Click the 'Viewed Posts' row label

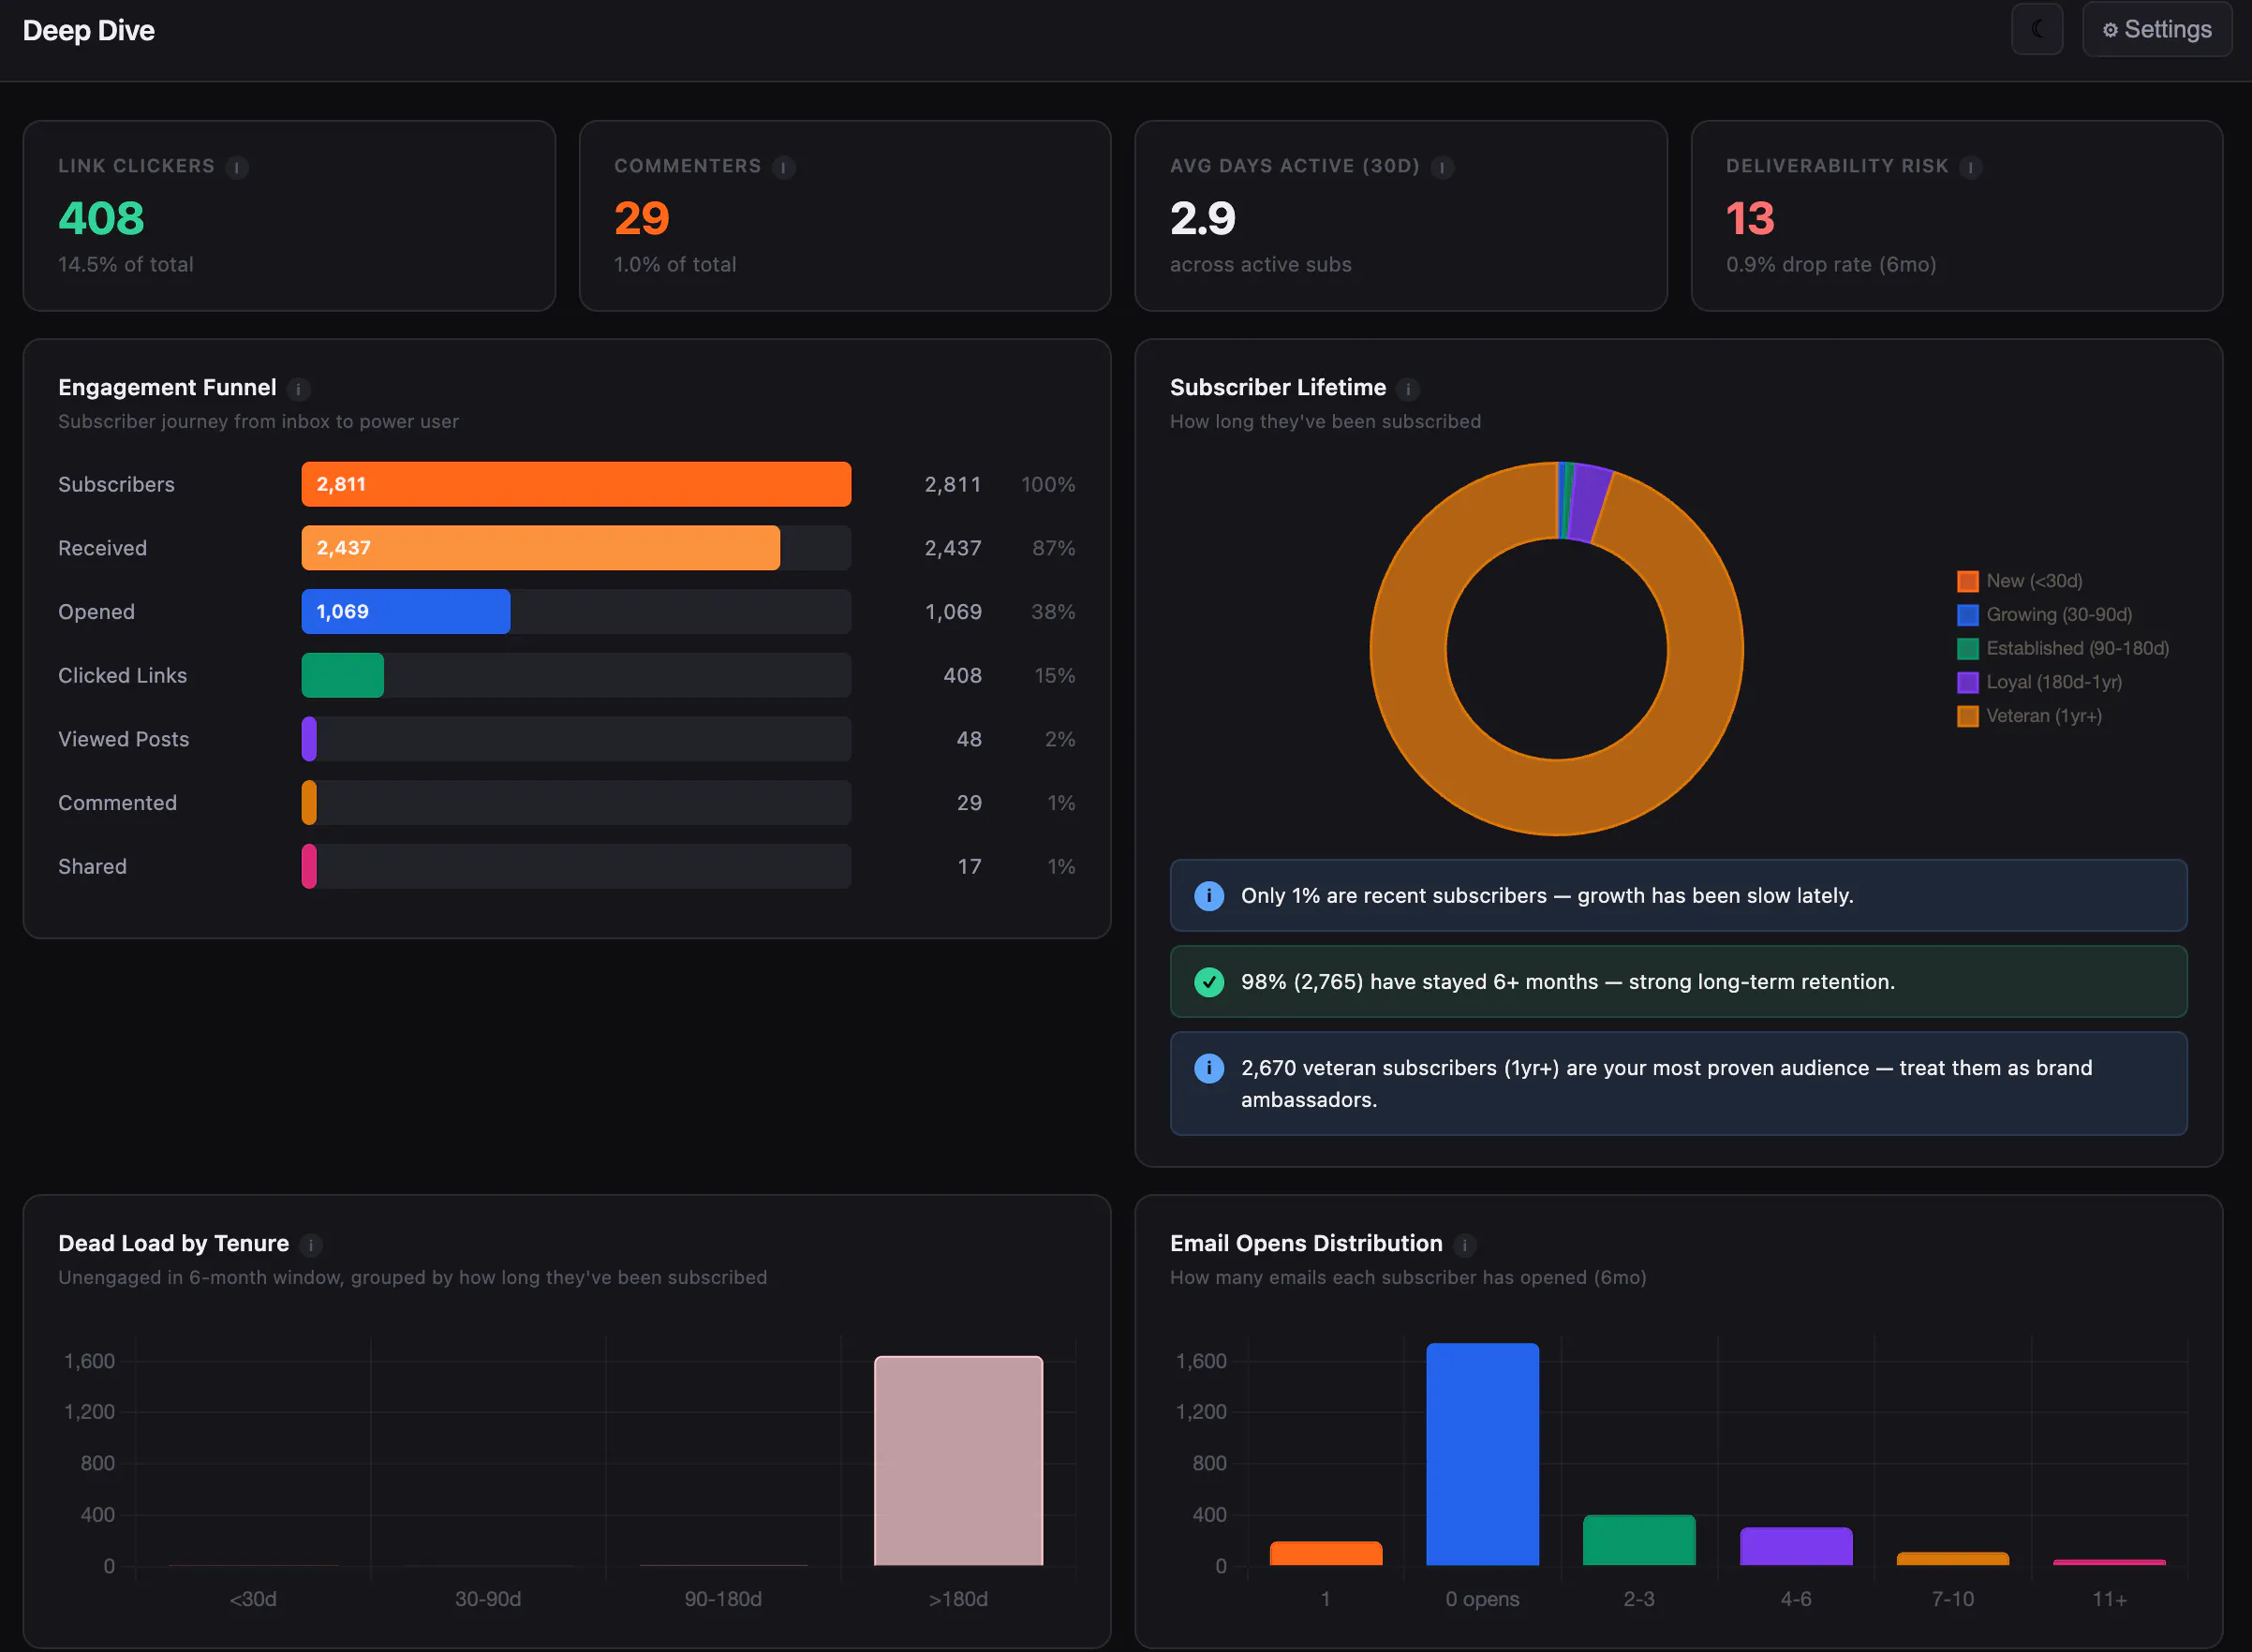point(123,739)
